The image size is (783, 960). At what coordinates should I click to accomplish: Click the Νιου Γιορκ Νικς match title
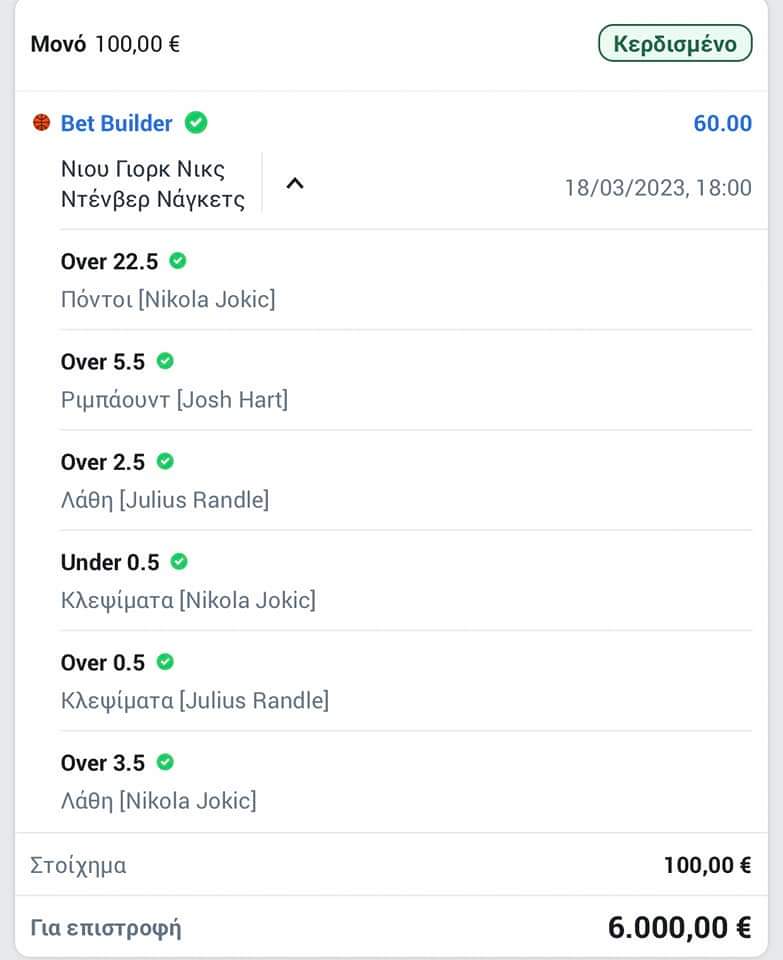tap(142, 168)
